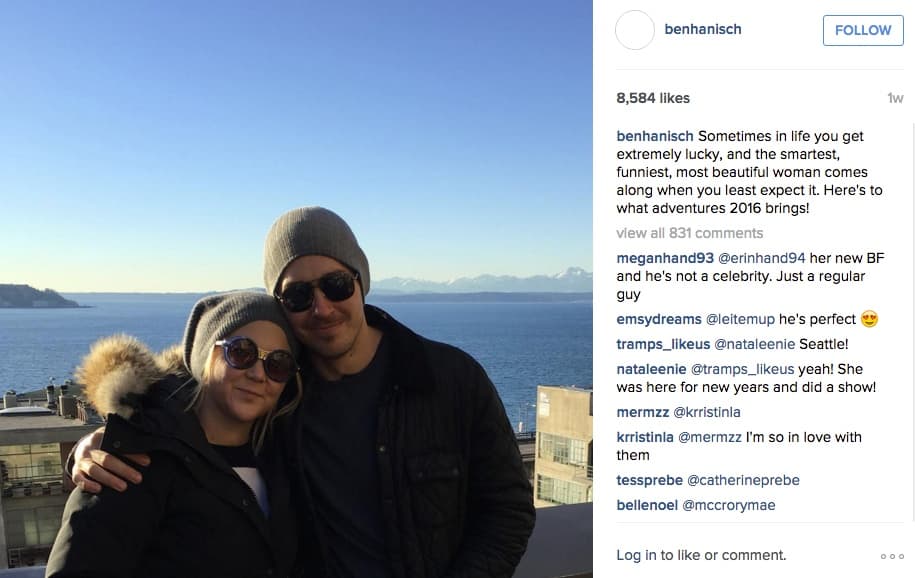Open the @mermzz mention by krristinla
This screenshot has width=915, height=578.
[x=710, y=437]
